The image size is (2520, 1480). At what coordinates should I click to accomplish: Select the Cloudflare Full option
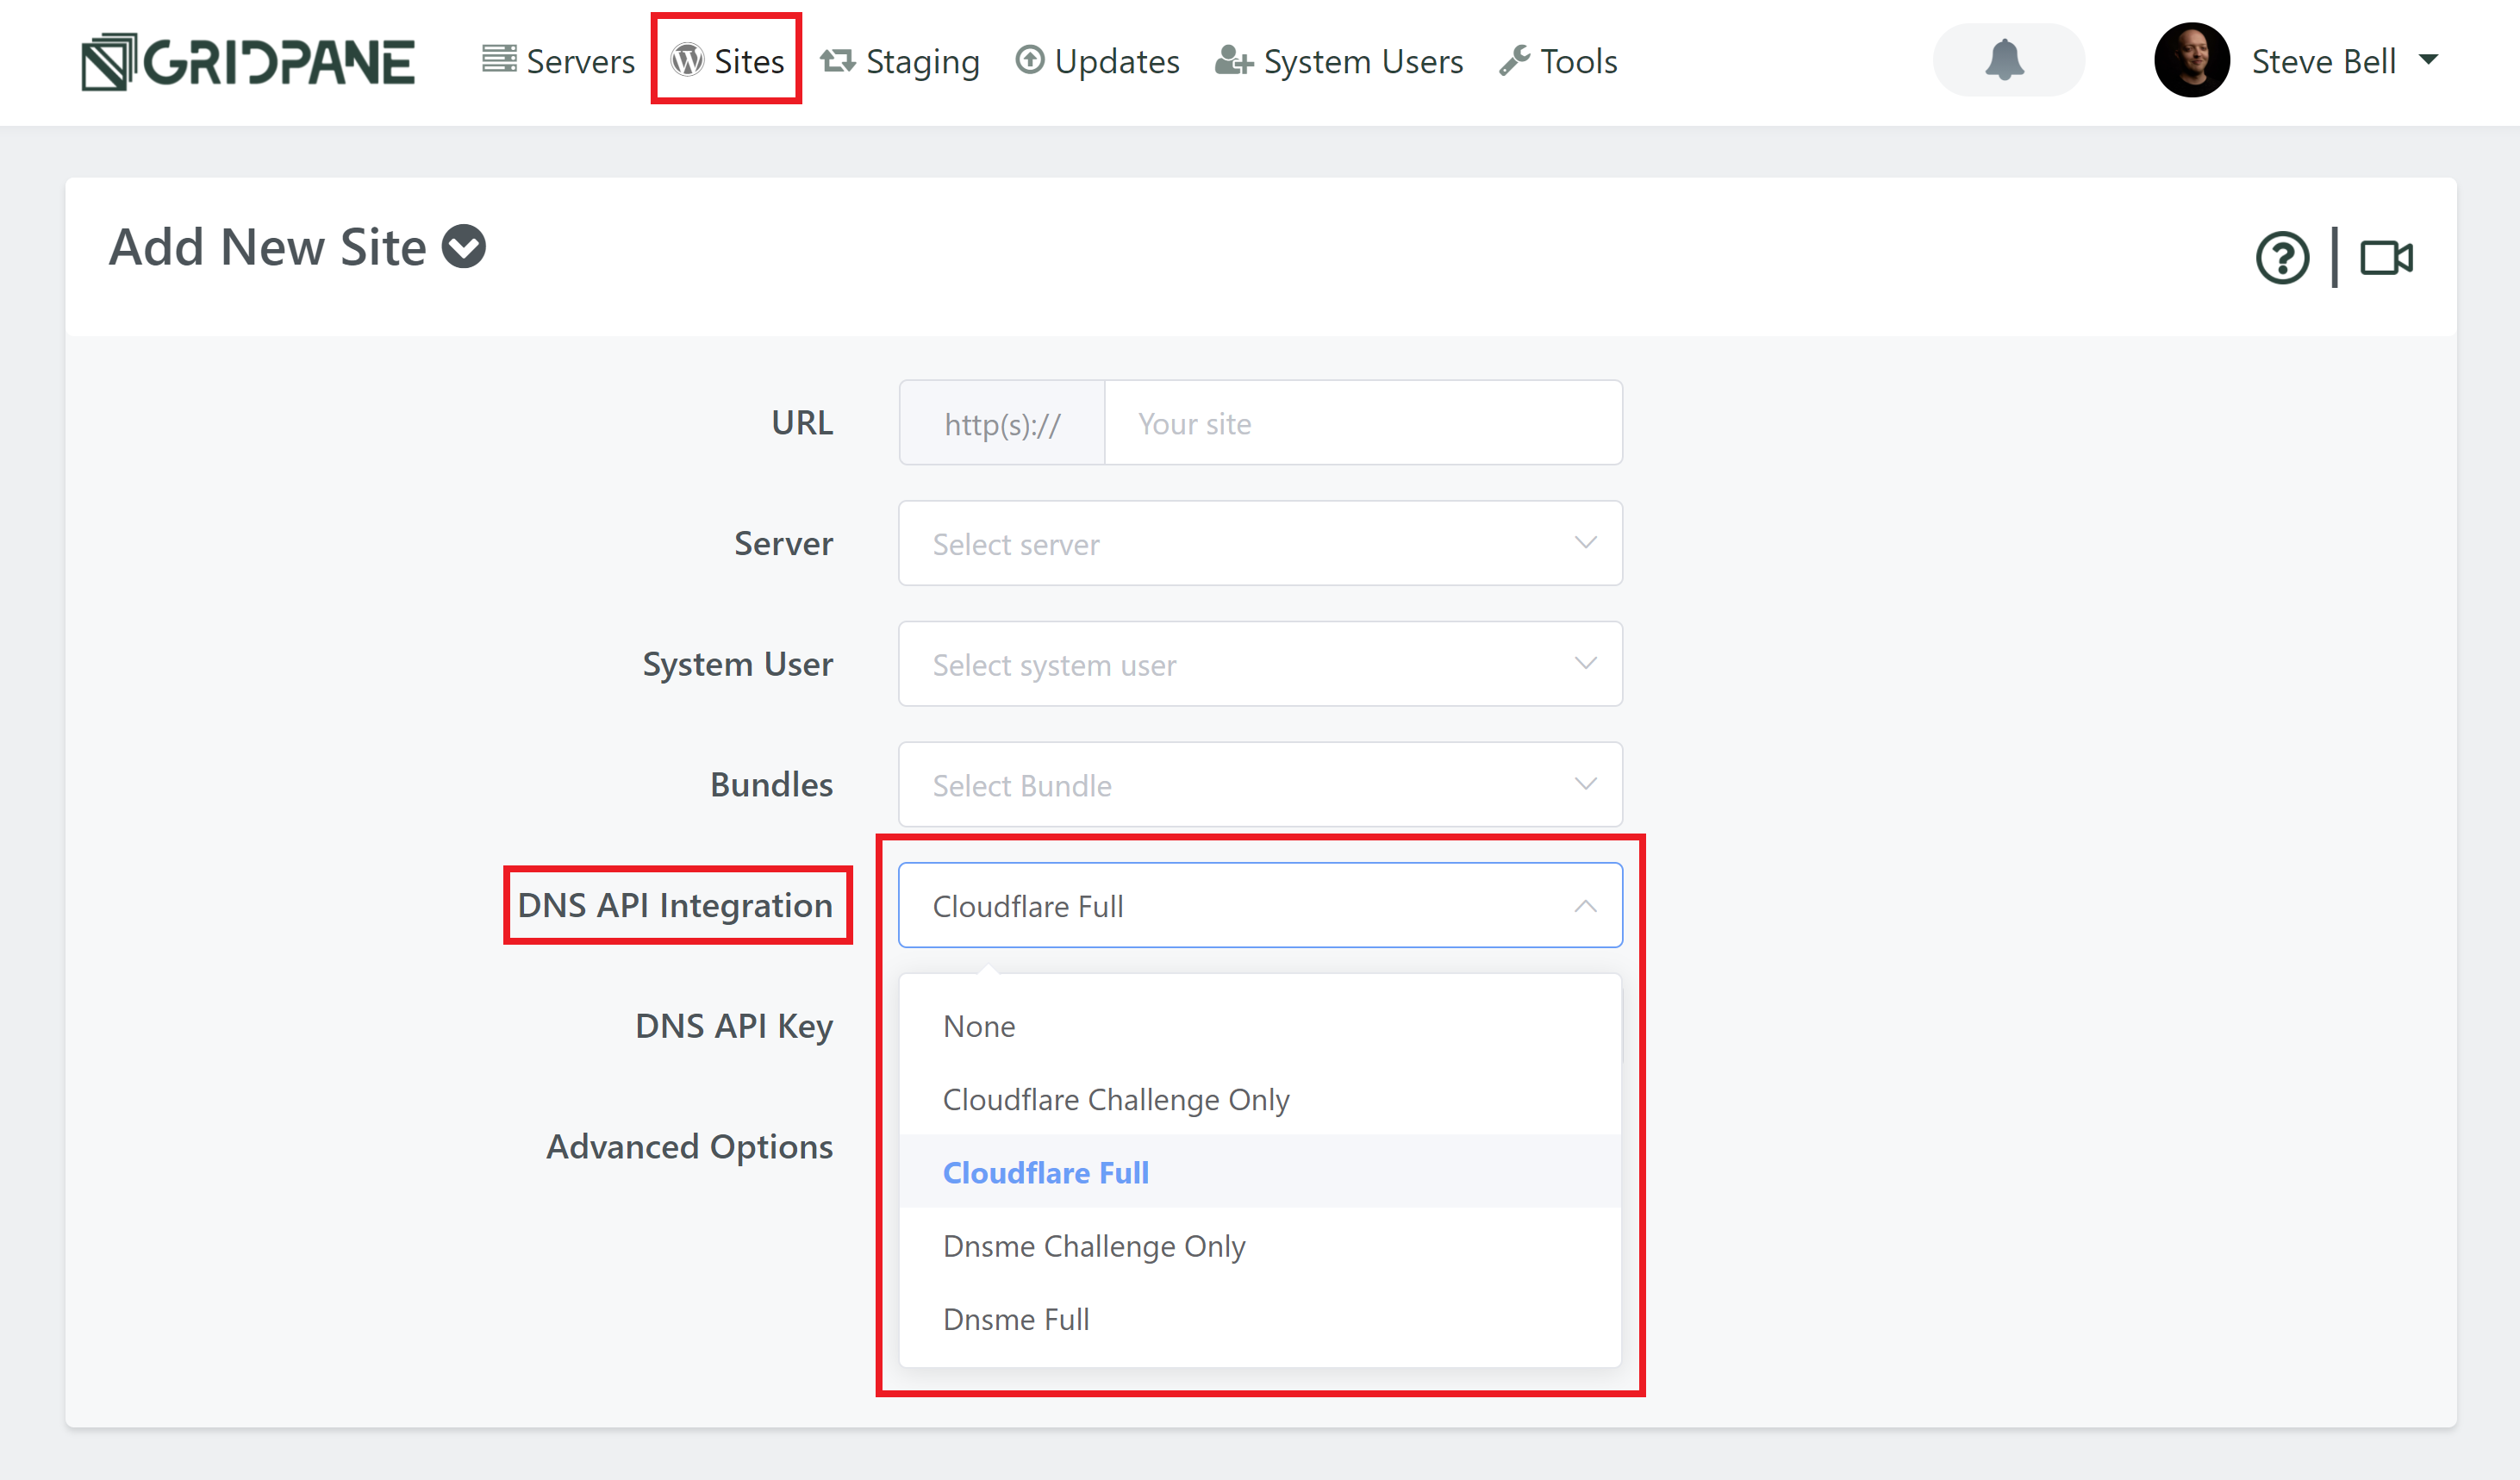[1260, 1172]
